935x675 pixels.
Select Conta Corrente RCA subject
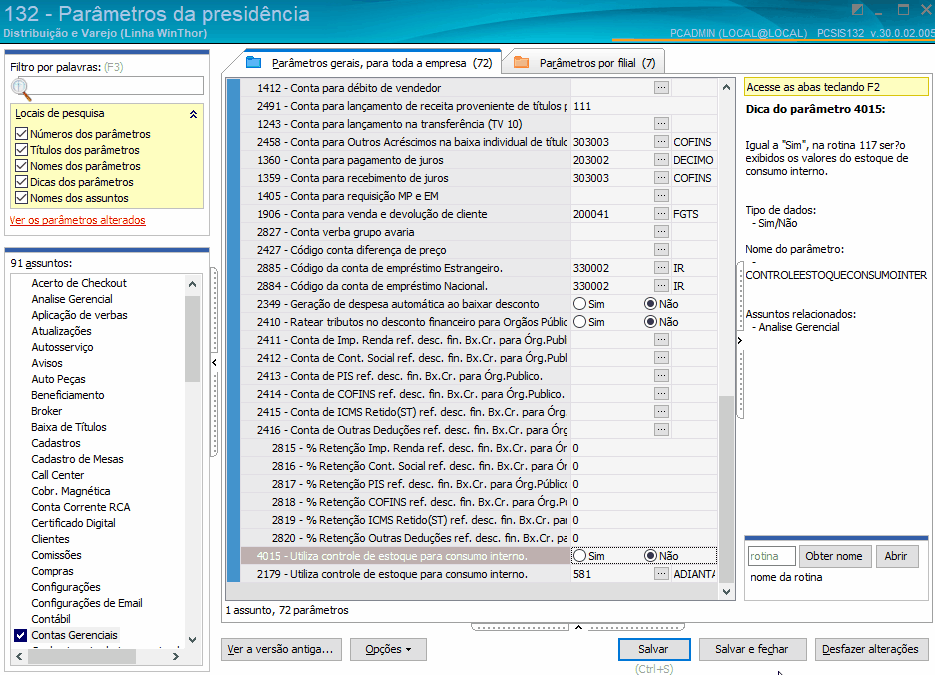pos(81,507)
